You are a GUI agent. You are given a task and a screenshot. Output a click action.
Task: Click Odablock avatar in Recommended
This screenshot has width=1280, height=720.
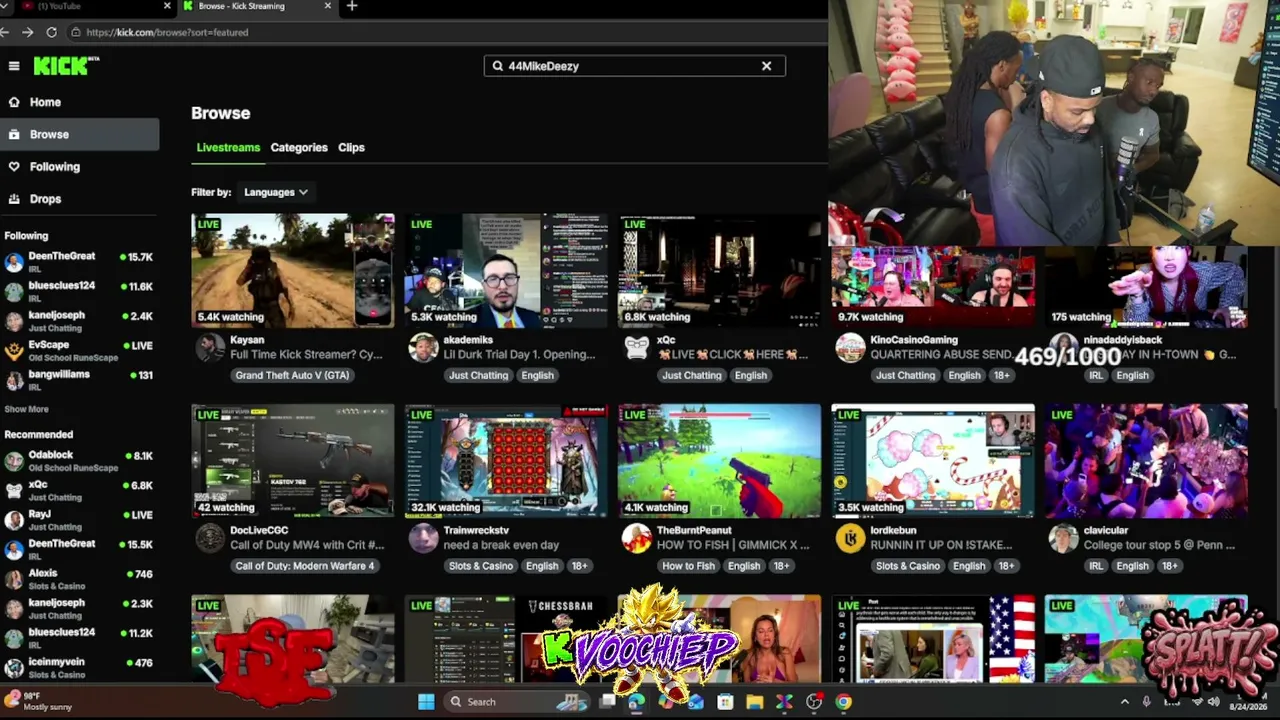pos(14,461)
